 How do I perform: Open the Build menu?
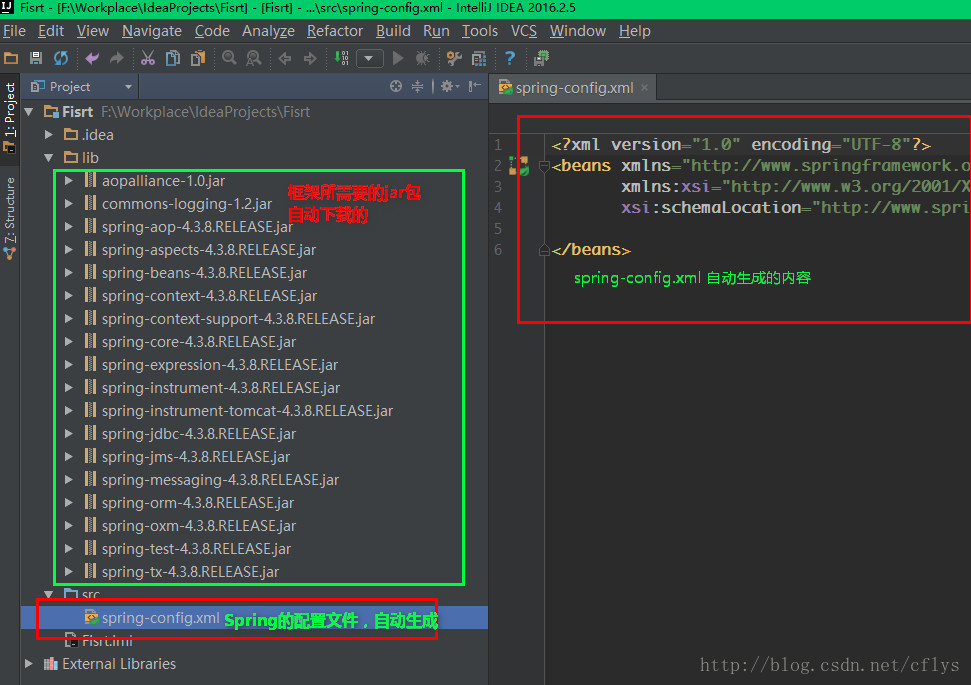(x=393, y=31)
